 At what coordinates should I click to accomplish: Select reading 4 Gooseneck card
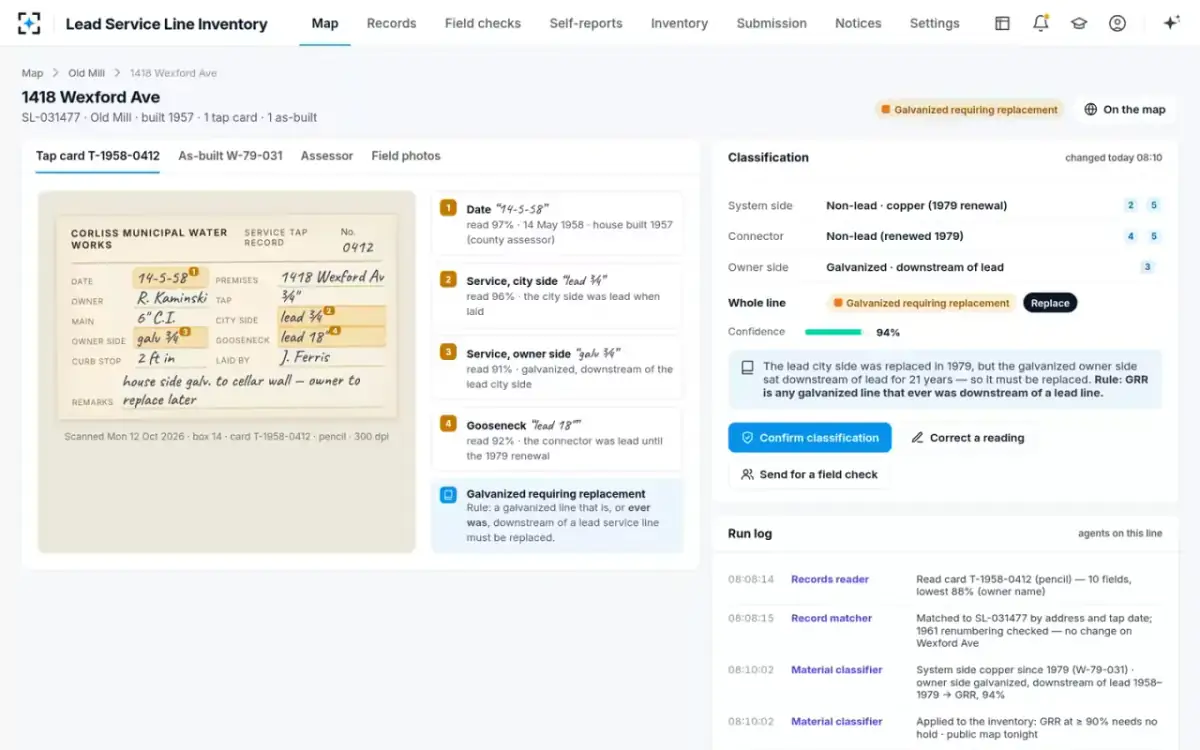(x=558, y=440)
